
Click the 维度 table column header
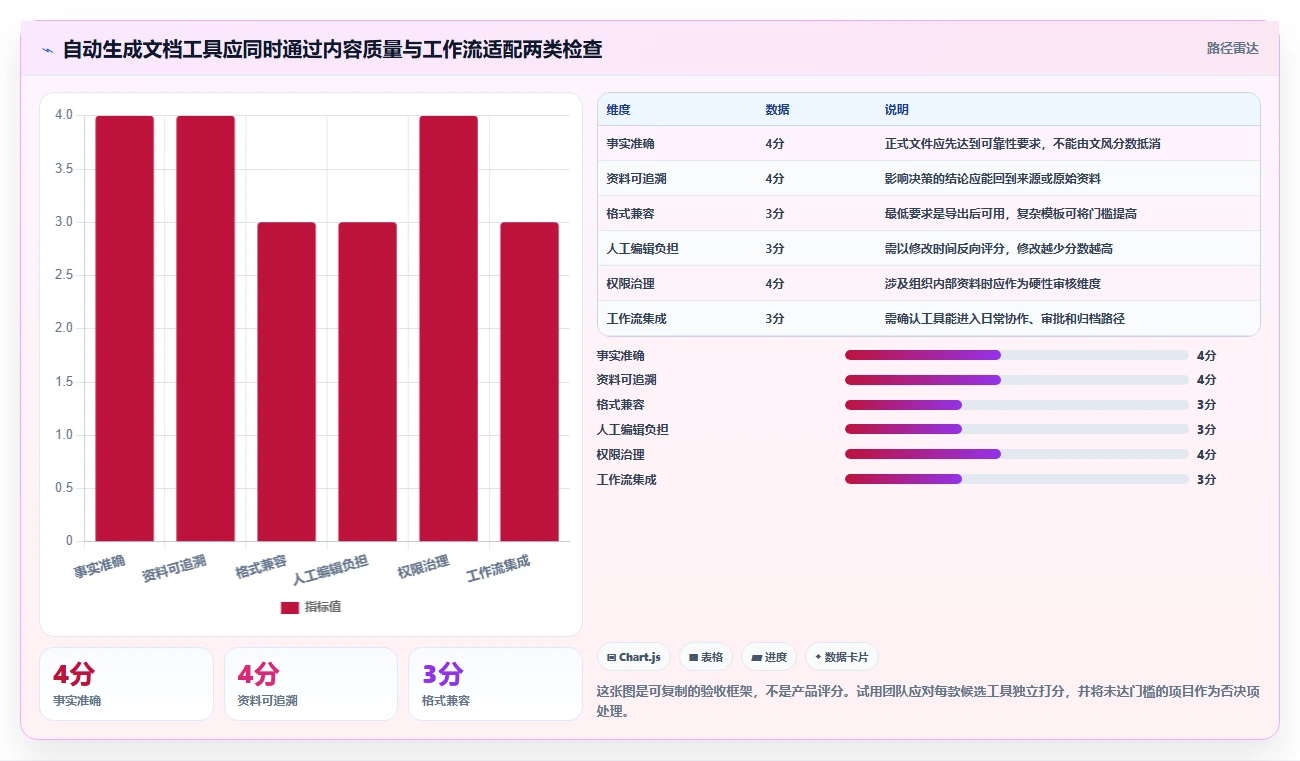618,109
